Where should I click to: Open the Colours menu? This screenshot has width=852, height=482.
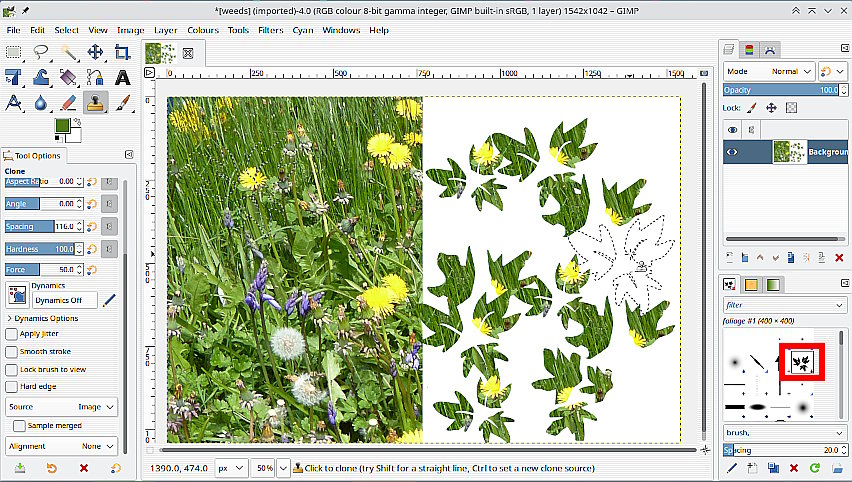point(203,30)
